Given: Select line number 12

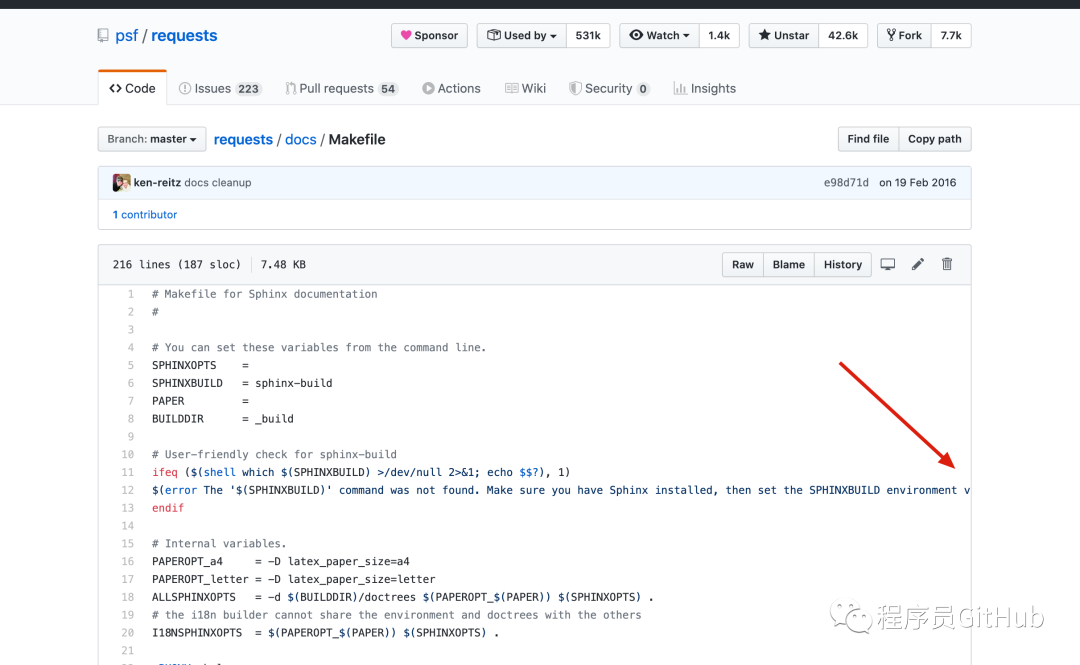Looking at the screenshot, I should coord(127,490).
